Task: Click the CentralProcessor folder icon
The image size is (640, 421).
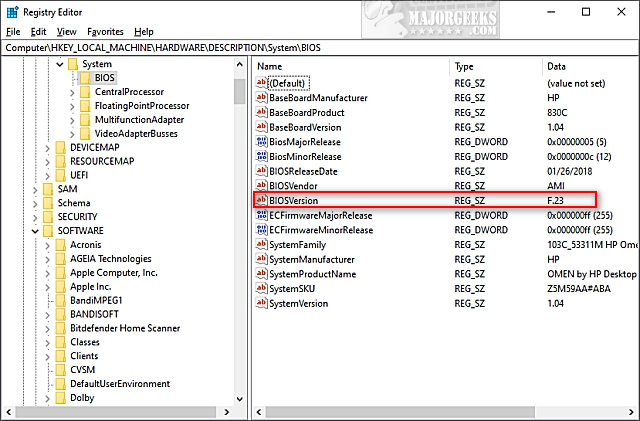Action: tap(85, 92)
